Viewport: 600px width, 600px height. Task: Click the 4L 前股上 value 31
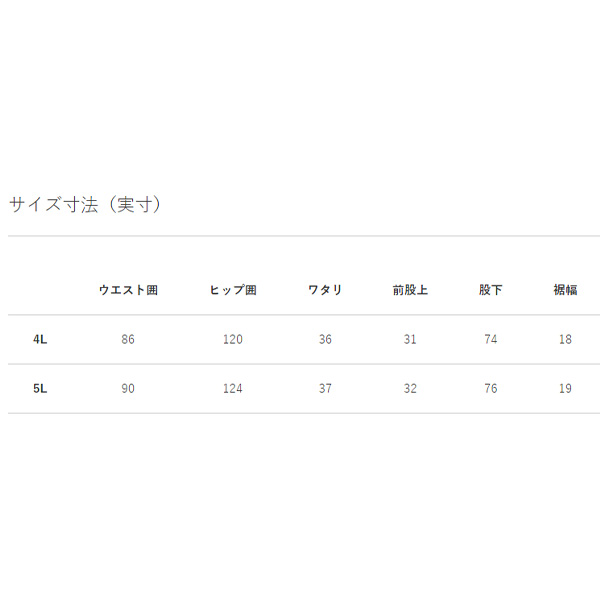coord(410,340)
